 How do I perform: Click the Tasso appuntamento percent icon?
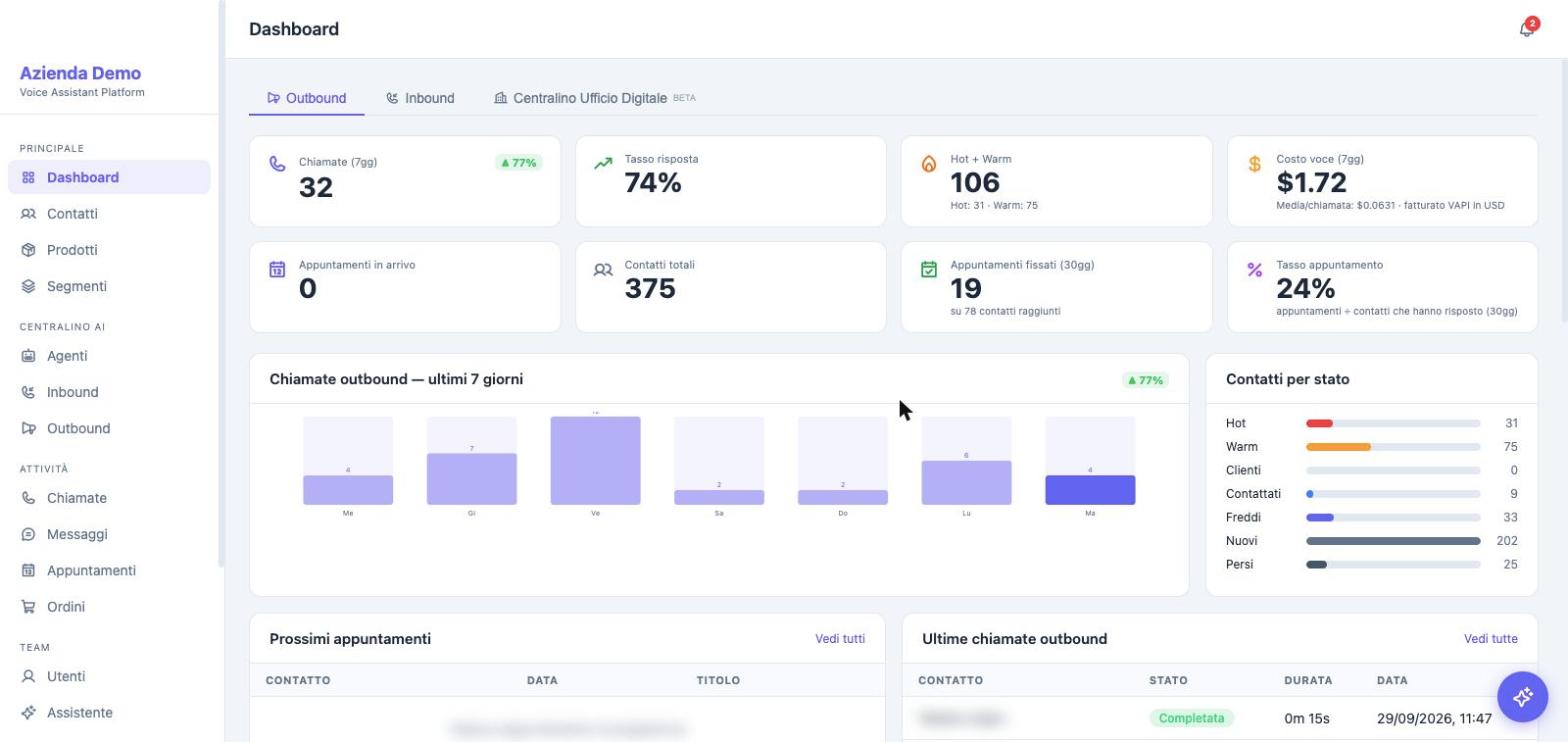(x=1255, y=269)
